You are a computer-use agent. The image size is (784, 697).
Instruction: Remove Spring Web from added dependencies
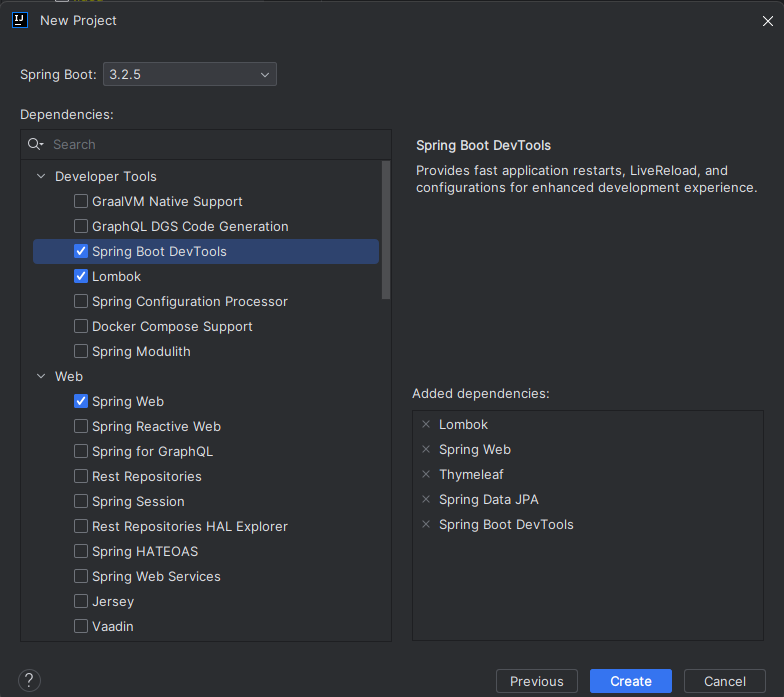point(426,450)
